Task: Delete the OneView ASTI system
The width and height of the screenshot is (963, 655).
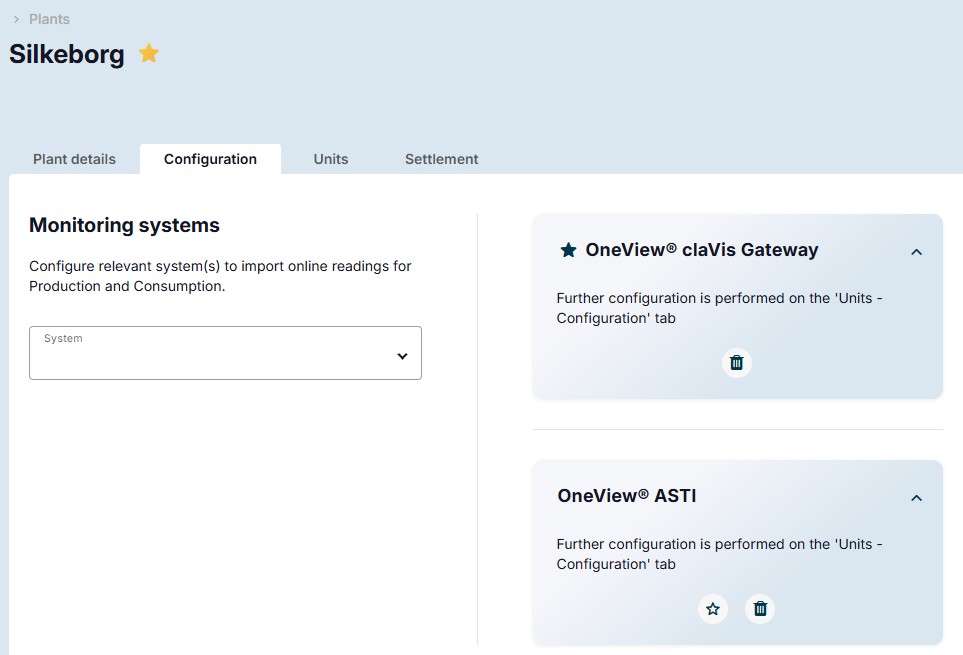Action: click(760, 608)
